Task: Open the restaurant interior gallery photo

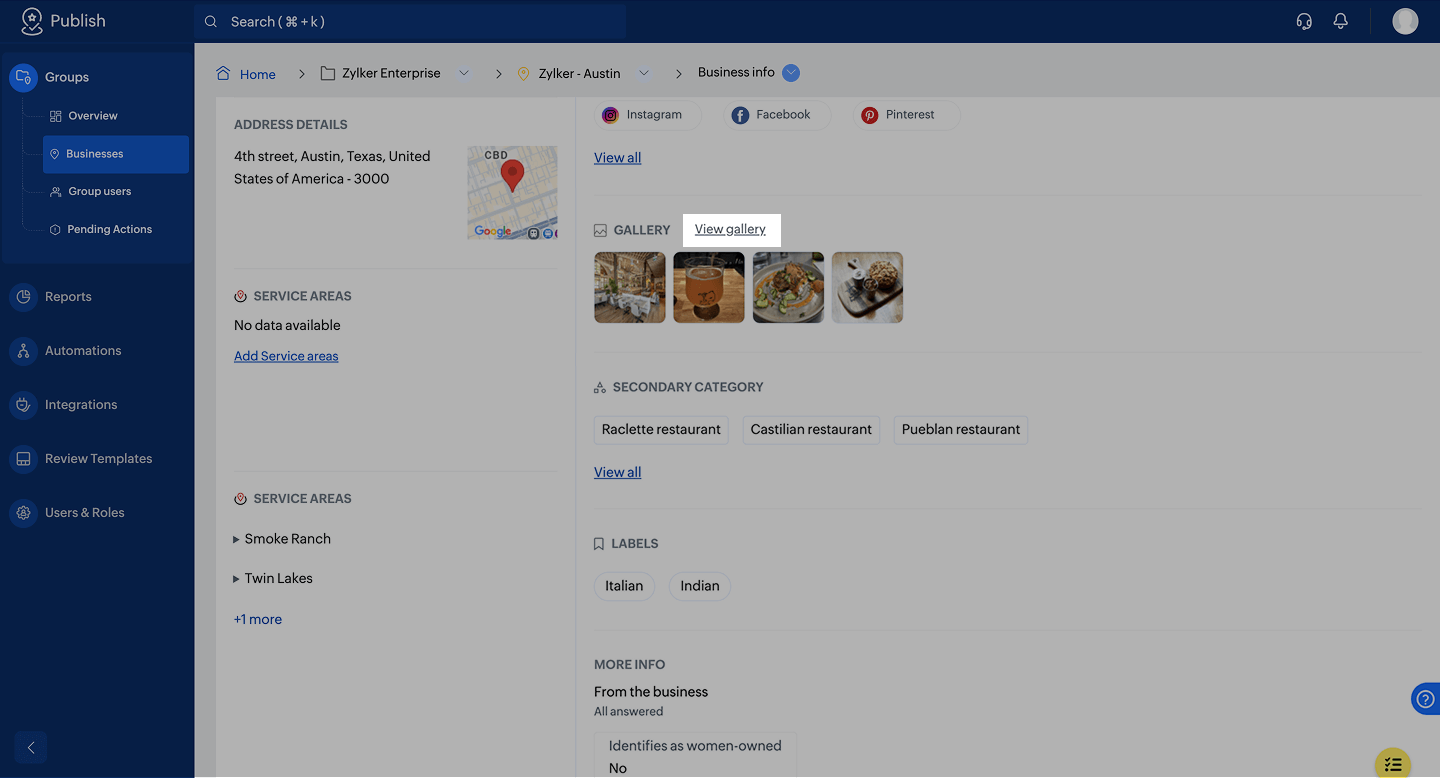Action: [x=630, y=288]
